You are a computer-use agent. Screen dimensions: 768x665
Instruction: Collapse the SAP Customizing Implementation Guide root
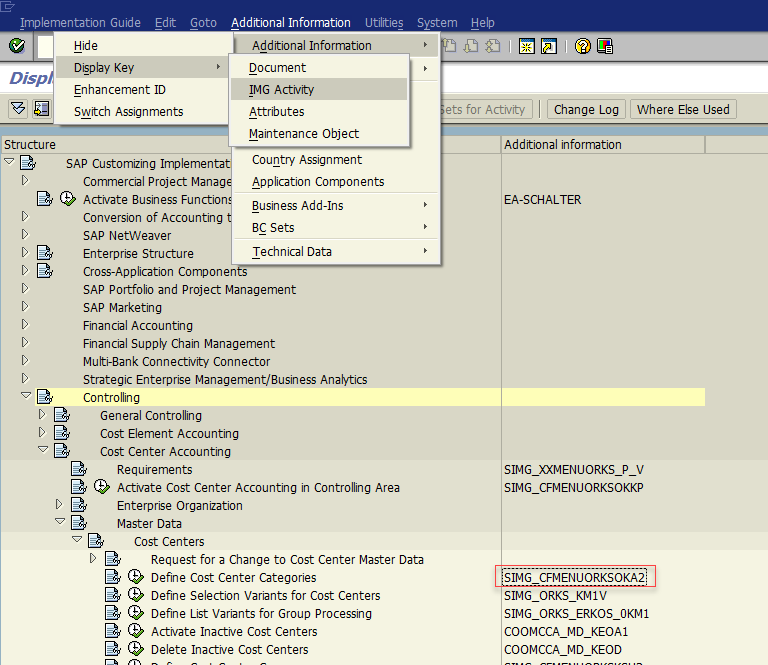(x=9, y=161)
